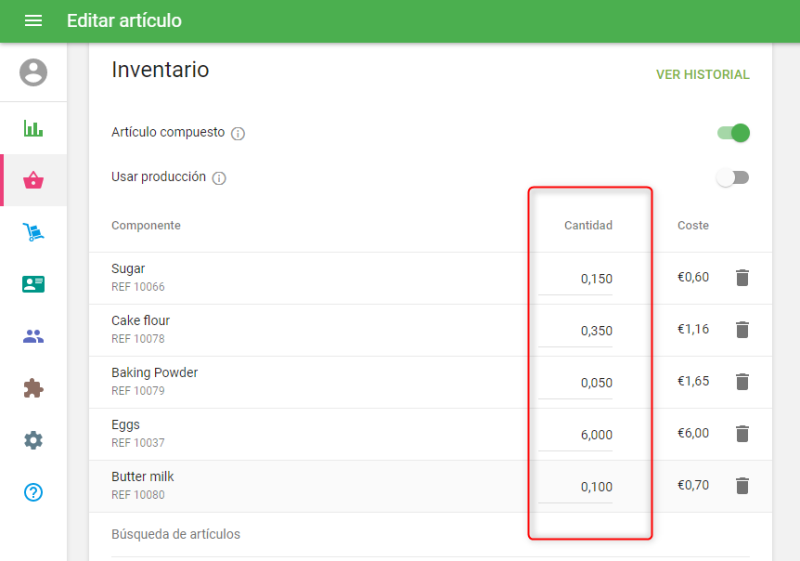Open the hamburger navigation menu
This screenshot has height=561, width=800.
(33, 21)
